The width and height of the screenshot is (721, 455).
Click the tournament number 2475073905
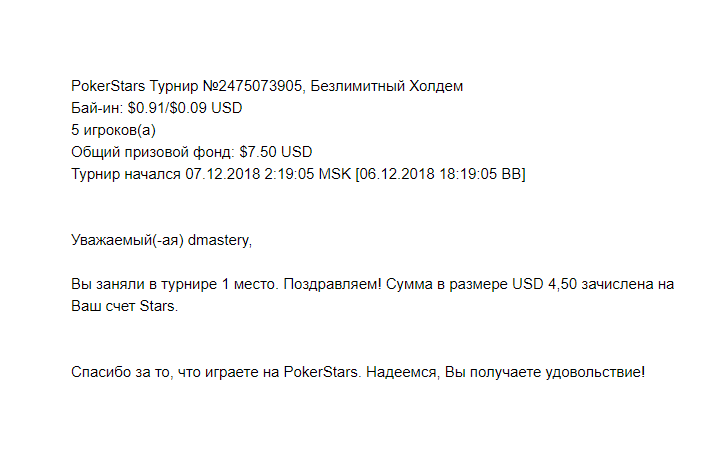tap(252, 86)
